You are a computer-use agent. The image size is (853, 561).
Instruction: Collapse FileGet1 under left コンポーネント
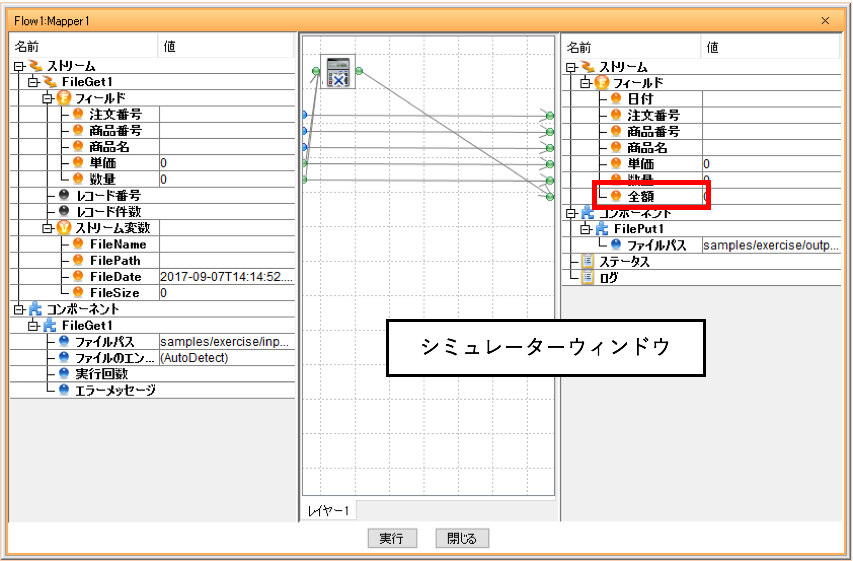coord(34,325)
